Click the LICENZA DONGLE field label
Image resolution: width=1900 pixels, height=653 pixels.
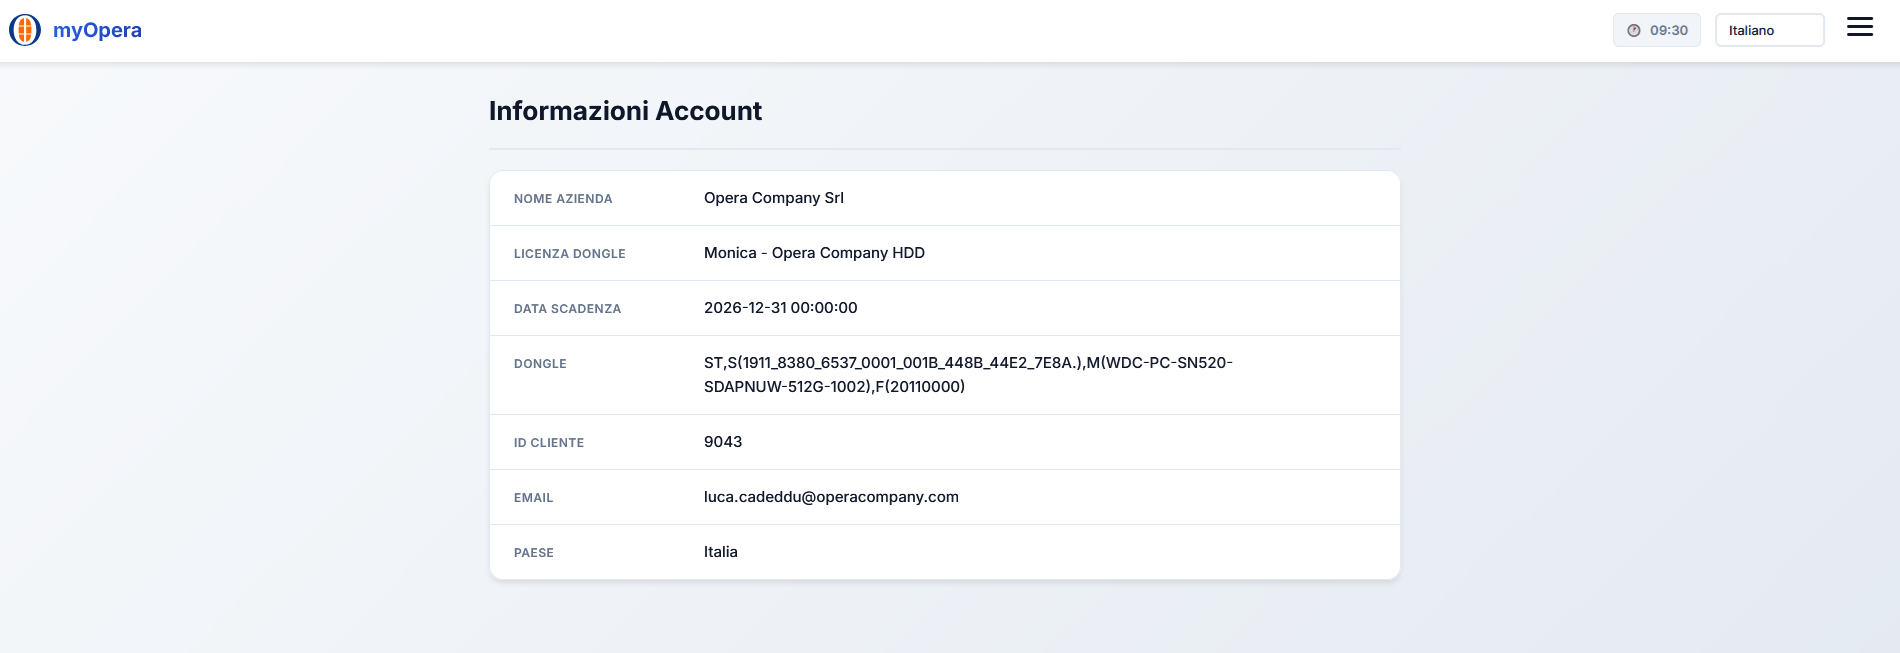[569, 254]
